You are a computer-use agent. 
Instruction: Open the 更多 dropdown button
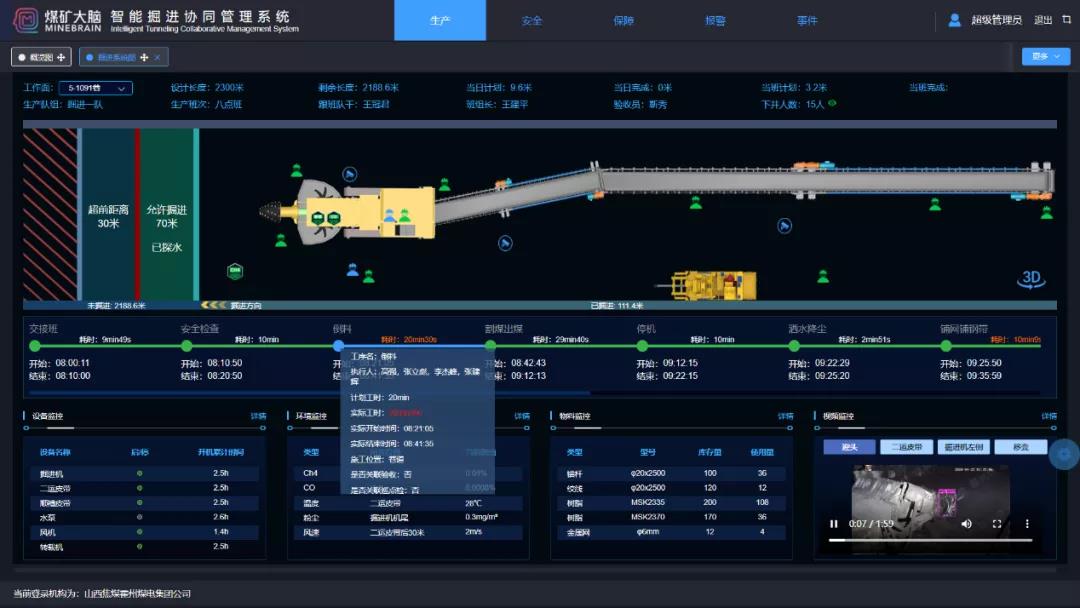click(1046, 56)
